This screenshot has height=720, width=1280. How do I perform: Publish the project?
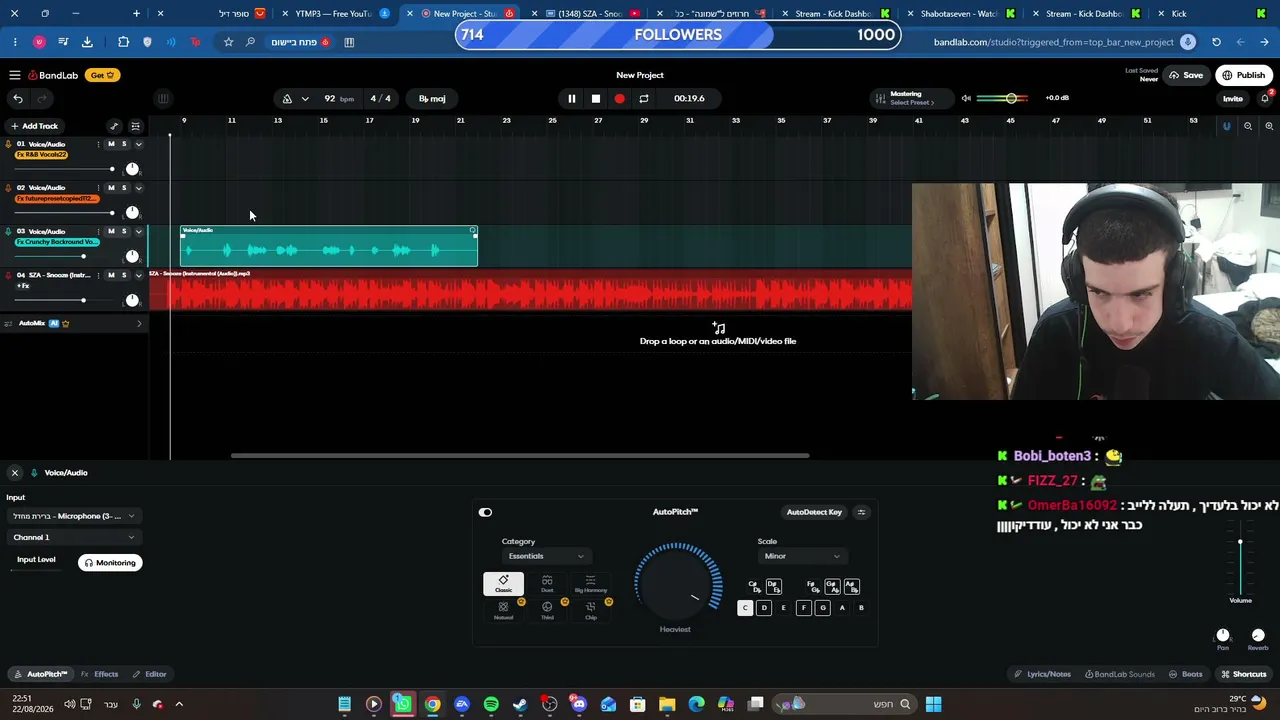[1244, 75]
